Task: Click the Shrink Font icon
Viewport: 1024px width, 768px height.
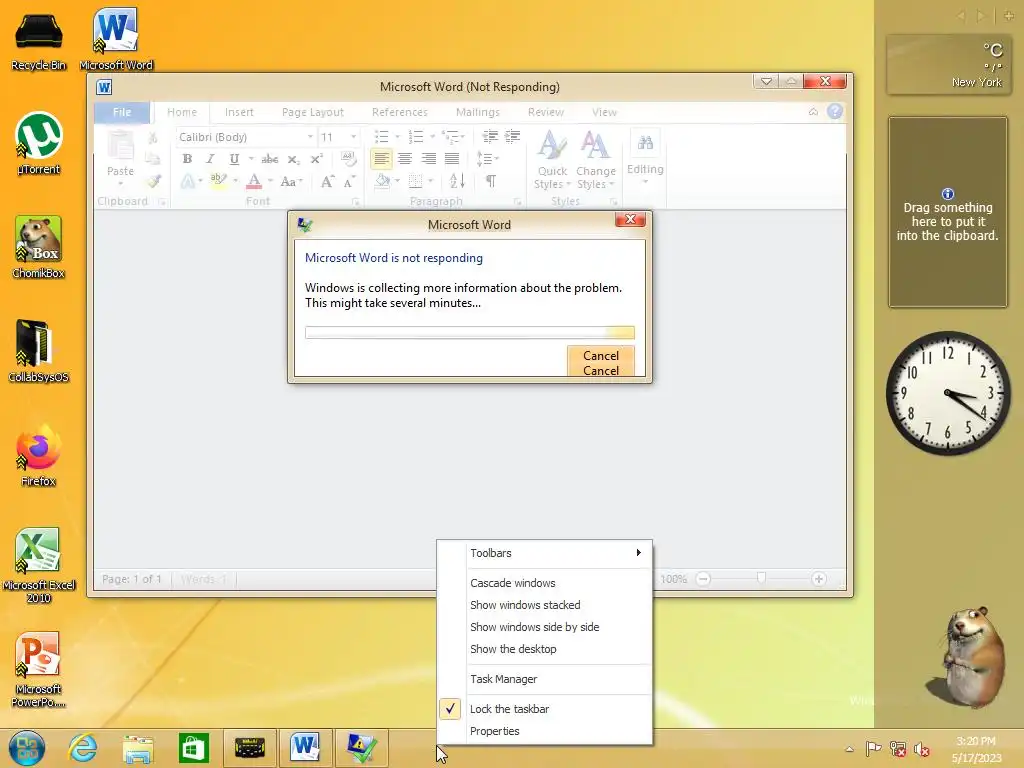Action: tap(349, 182)
